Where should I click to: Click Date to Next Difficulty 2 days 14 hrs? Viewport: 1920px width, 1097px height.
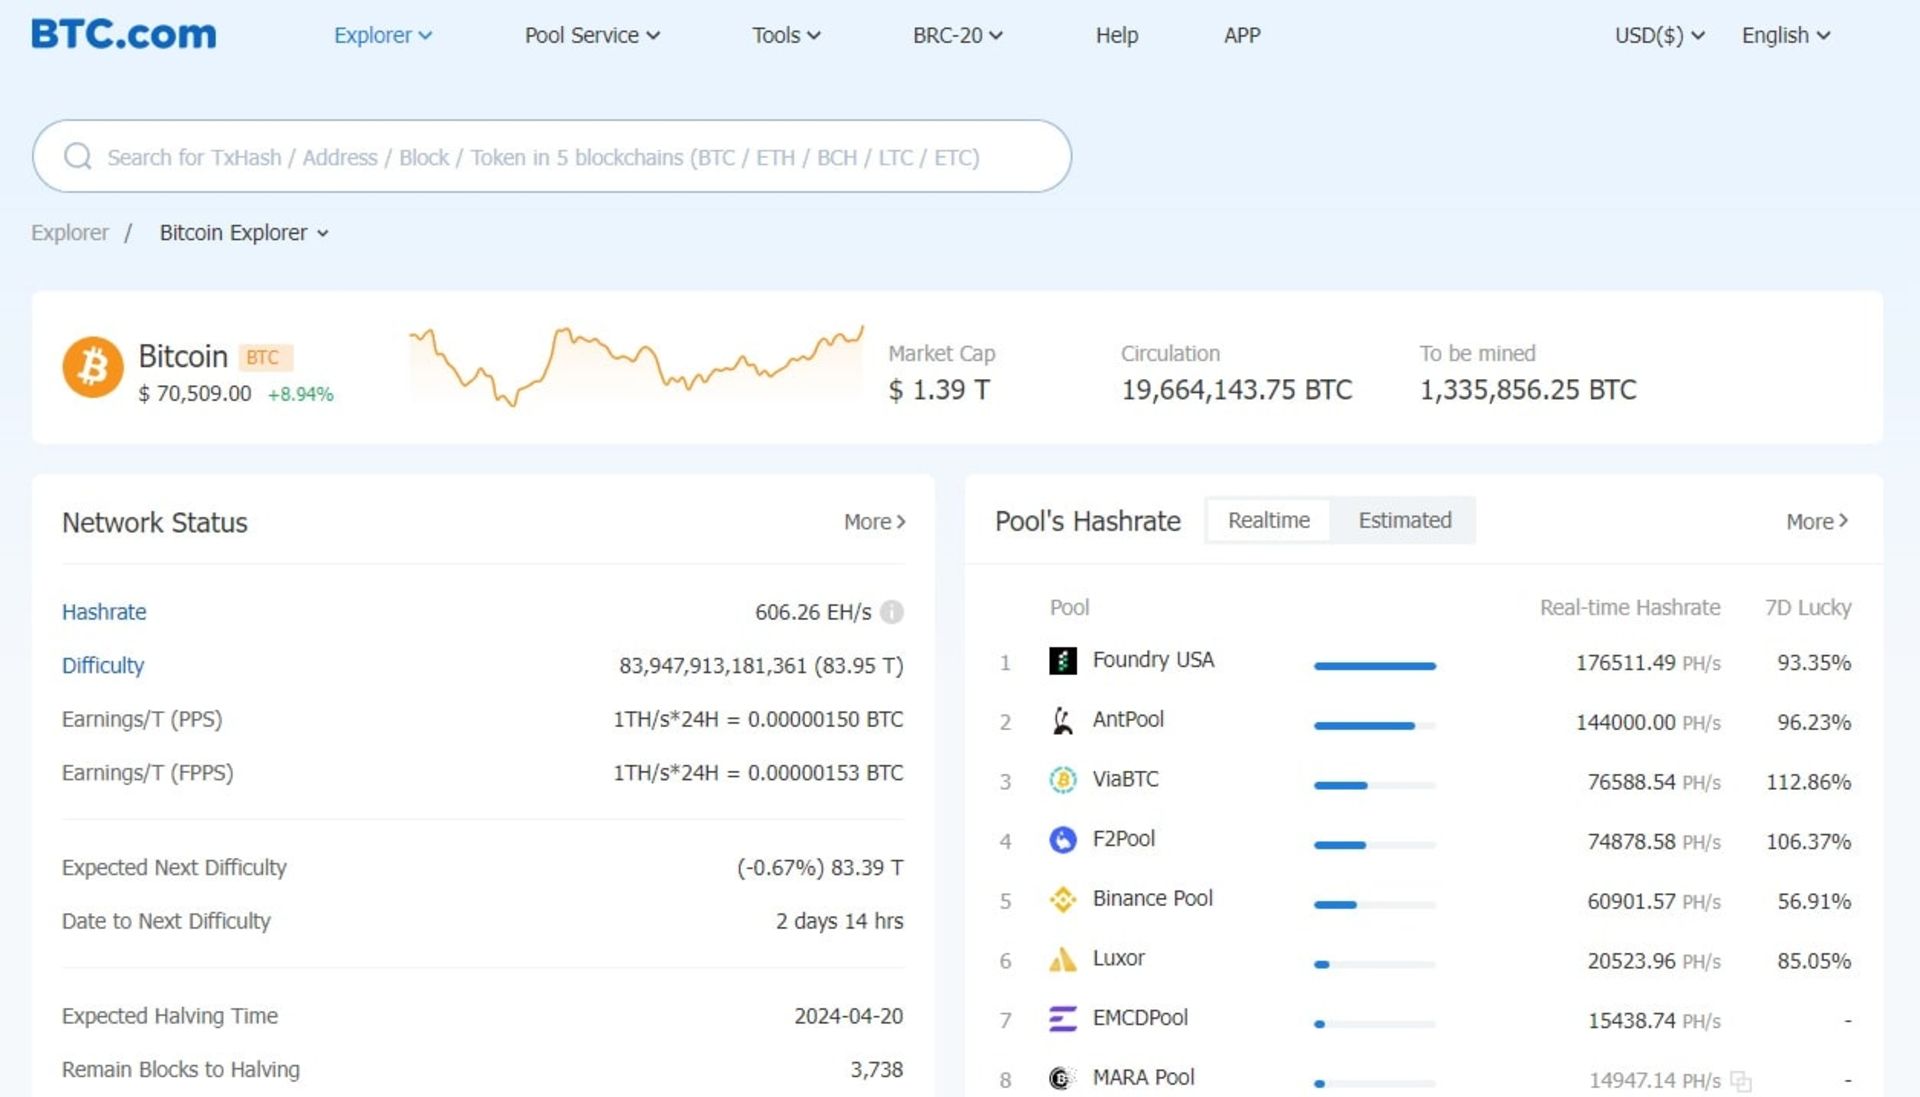839,921
